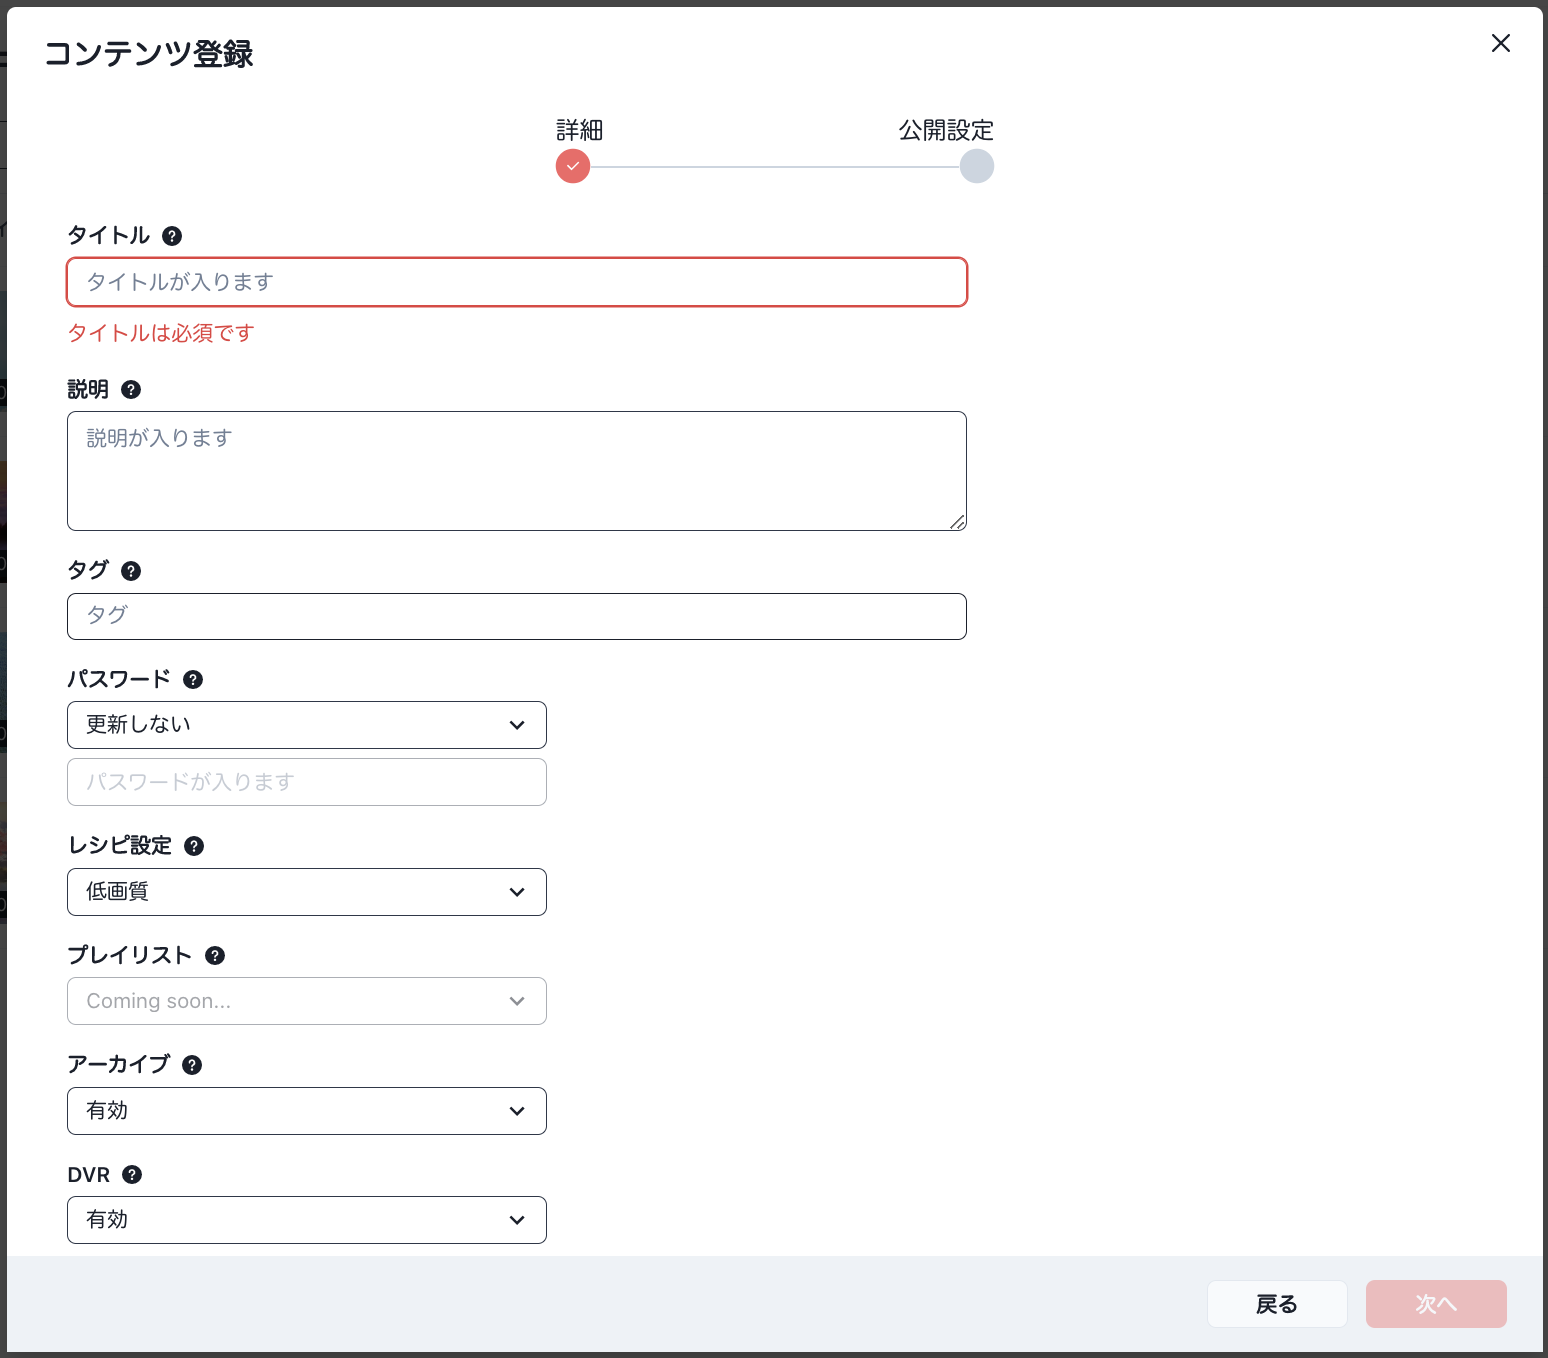Click the DVR question mark icon
This screenshot has width=1548, height=1358.
(x=132, y=1175)
